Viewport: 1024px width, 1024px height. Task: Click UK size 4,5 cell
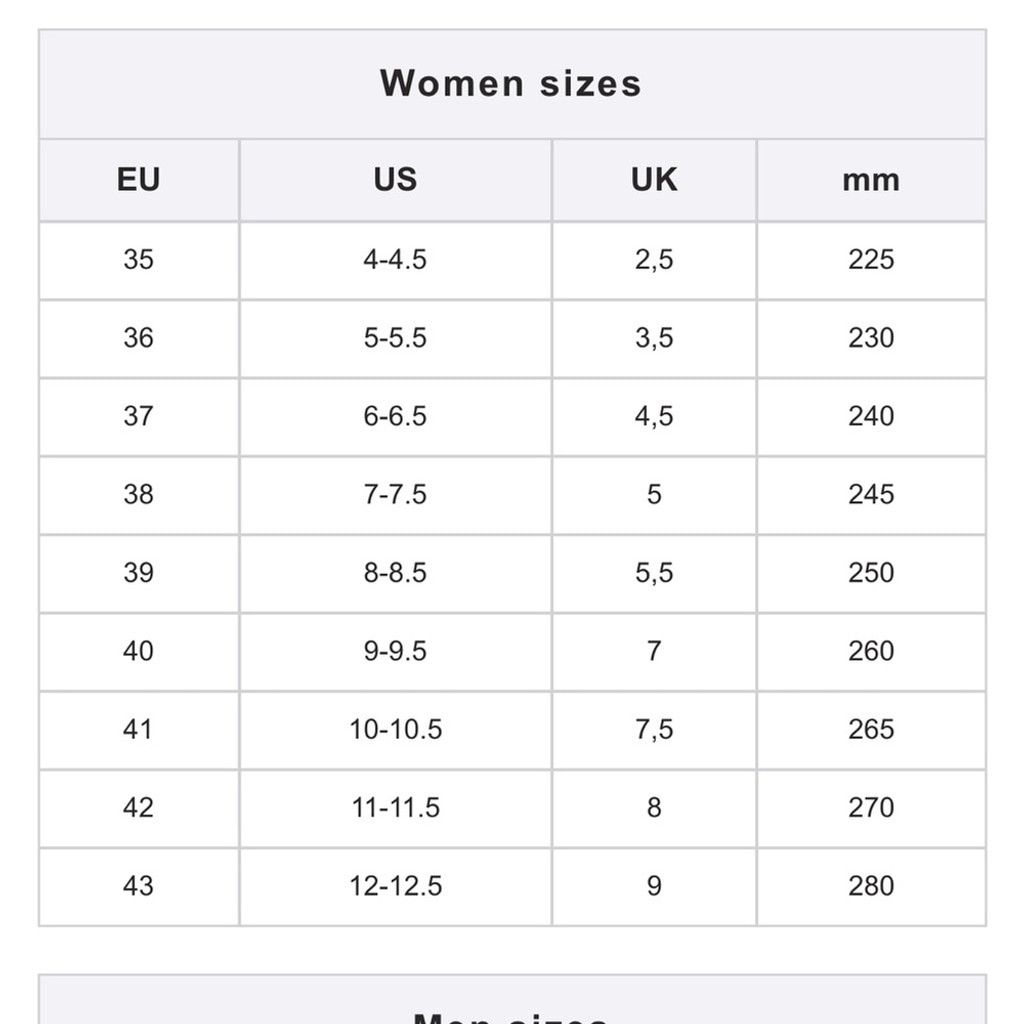click(654, 417)
